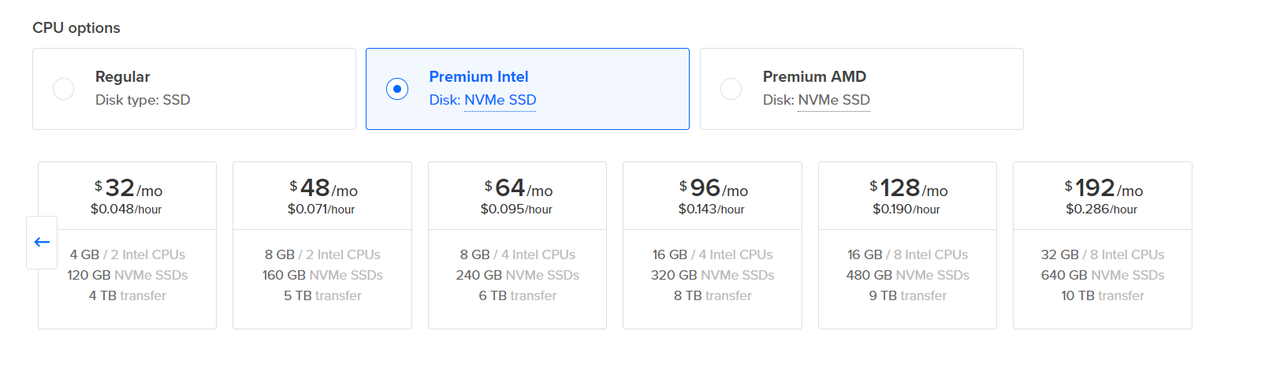Choose the $48/mo plan card
Image resolution: width=1280 pixels, height=367 pixels.
322,245
